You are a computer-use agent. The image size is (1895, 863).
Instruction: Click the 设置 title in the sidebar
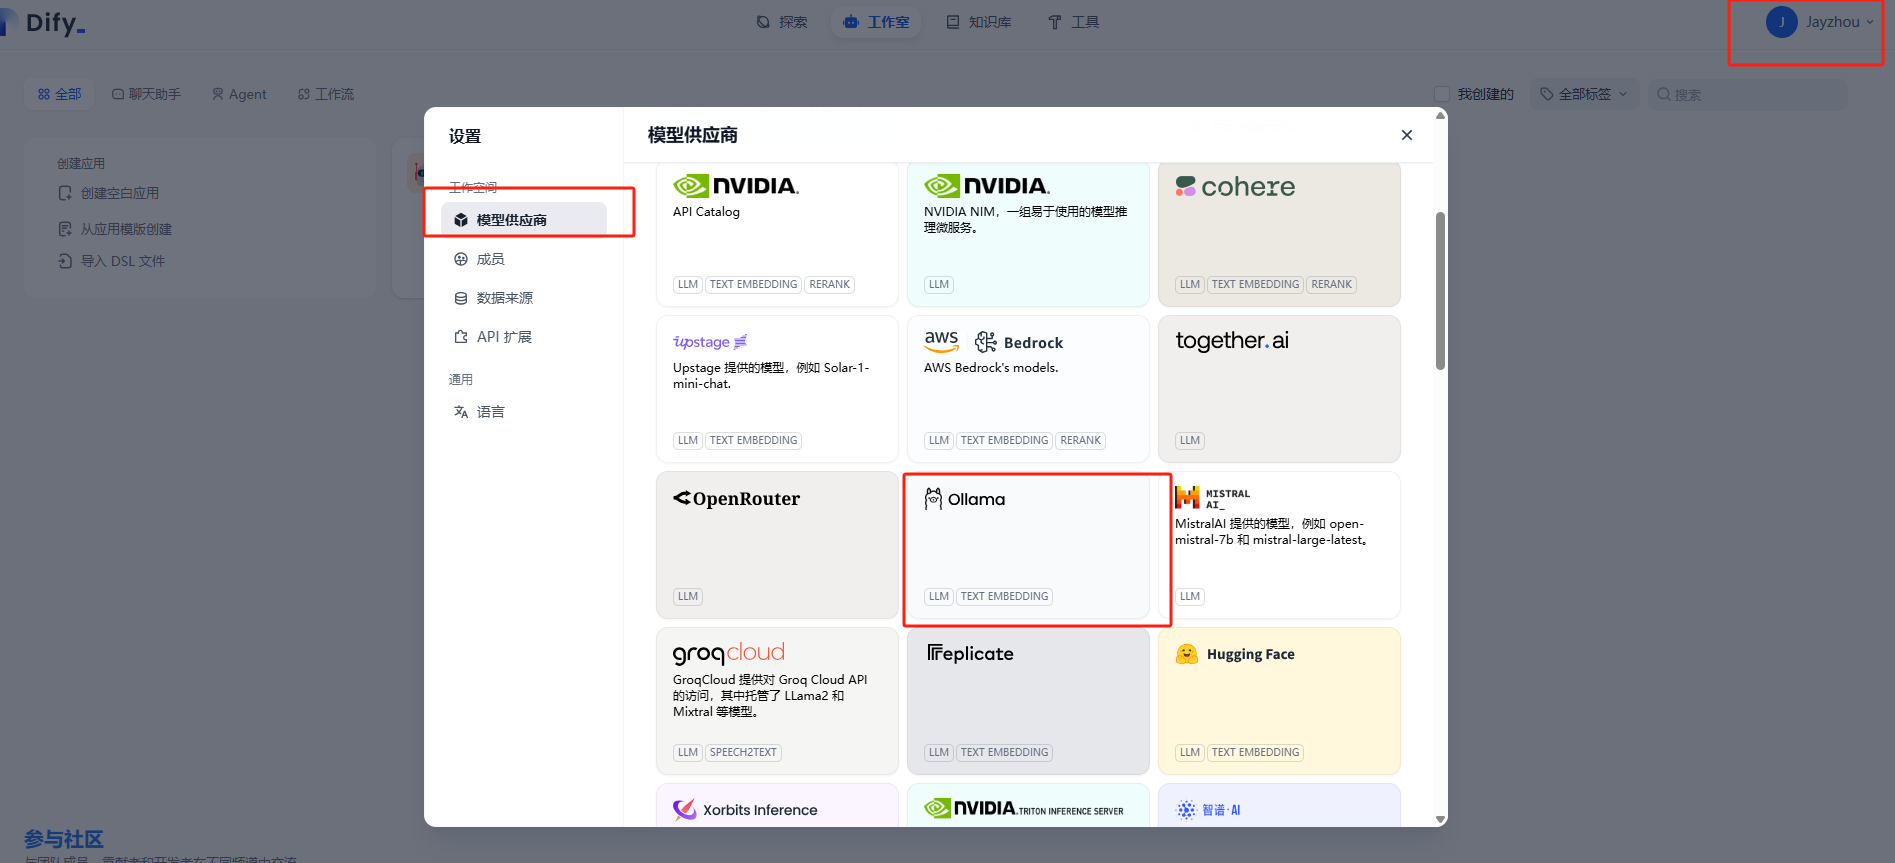point(465,136)
